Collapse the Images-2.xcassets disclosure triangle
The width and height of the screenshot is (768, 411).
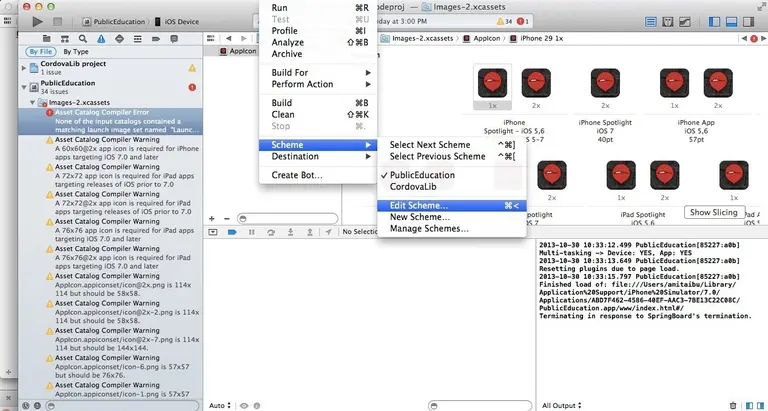33,102
